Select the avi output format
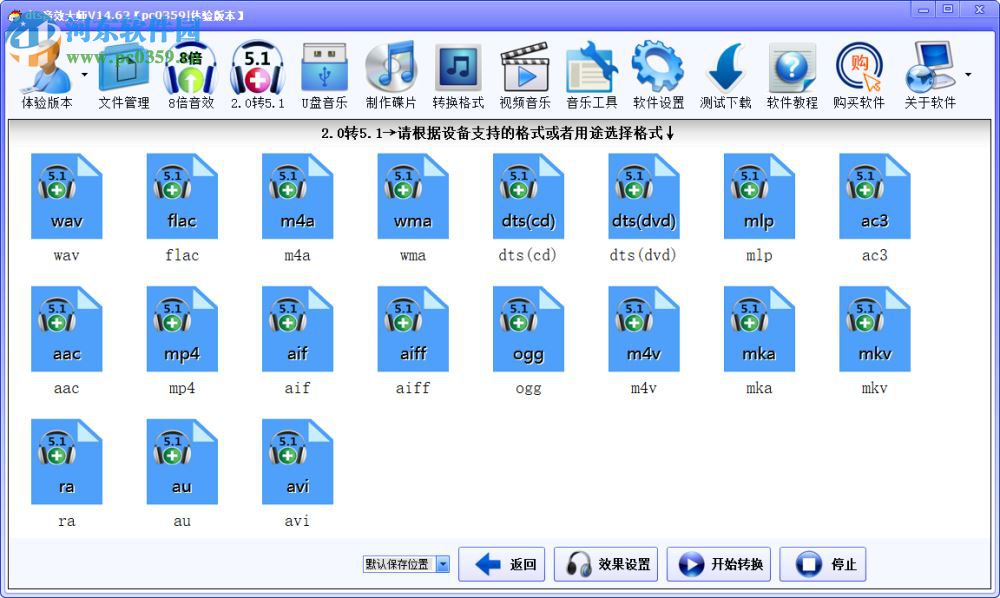This screenshot has height=598, width=1000. (x=297, y=462)
